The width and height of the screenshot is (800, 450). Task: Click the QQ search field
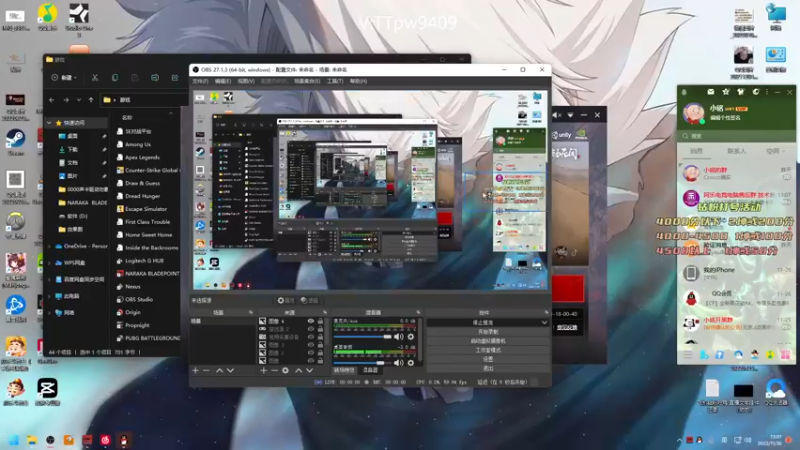(x=736, y=136)
